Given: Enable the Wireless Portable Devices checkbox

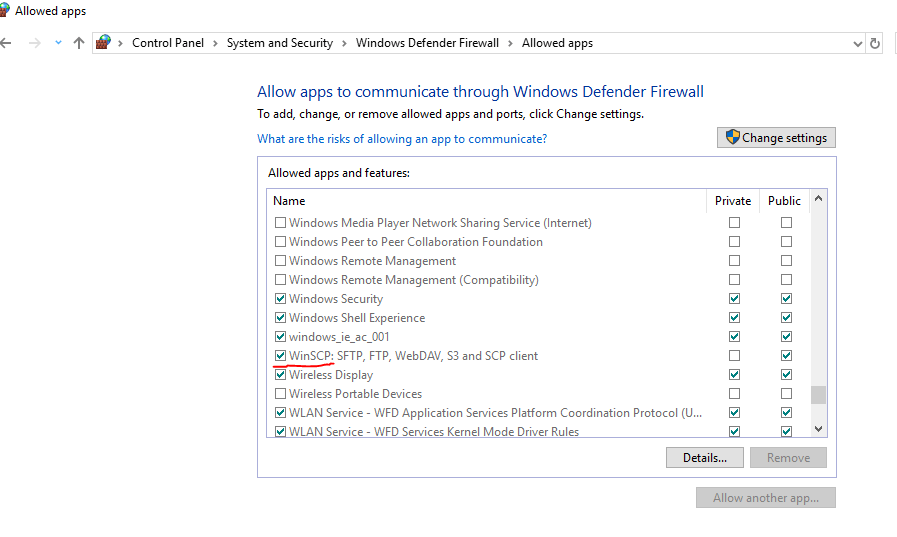Looking at the screenshot, I should tap(280, 393).
